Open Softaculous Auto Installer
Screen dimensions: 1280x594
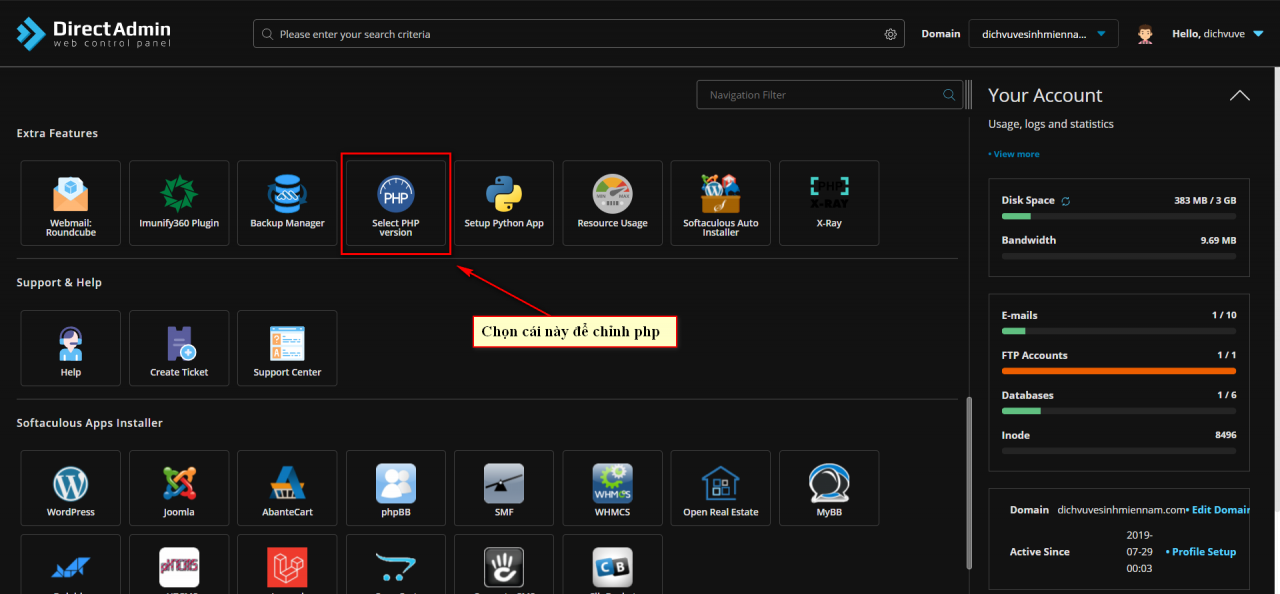tap(721, 203)
